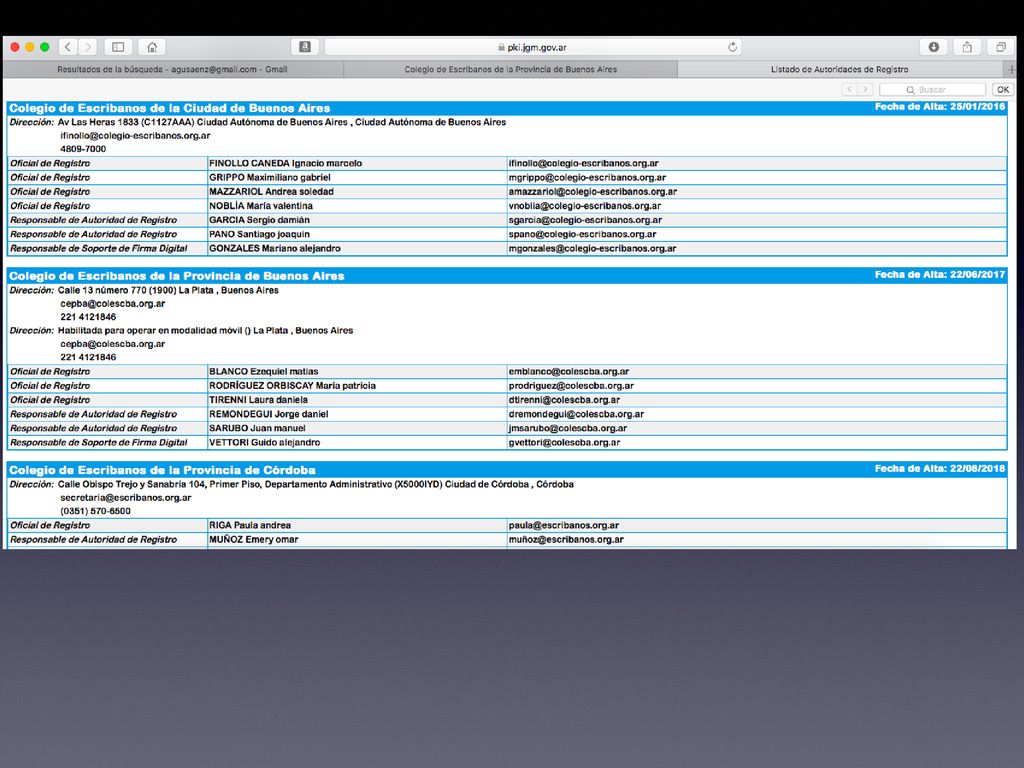The height and width of the screenshot is (768, 1024).
Task: Click name MUÑOZ Emery omar
Action: point(253,540)
